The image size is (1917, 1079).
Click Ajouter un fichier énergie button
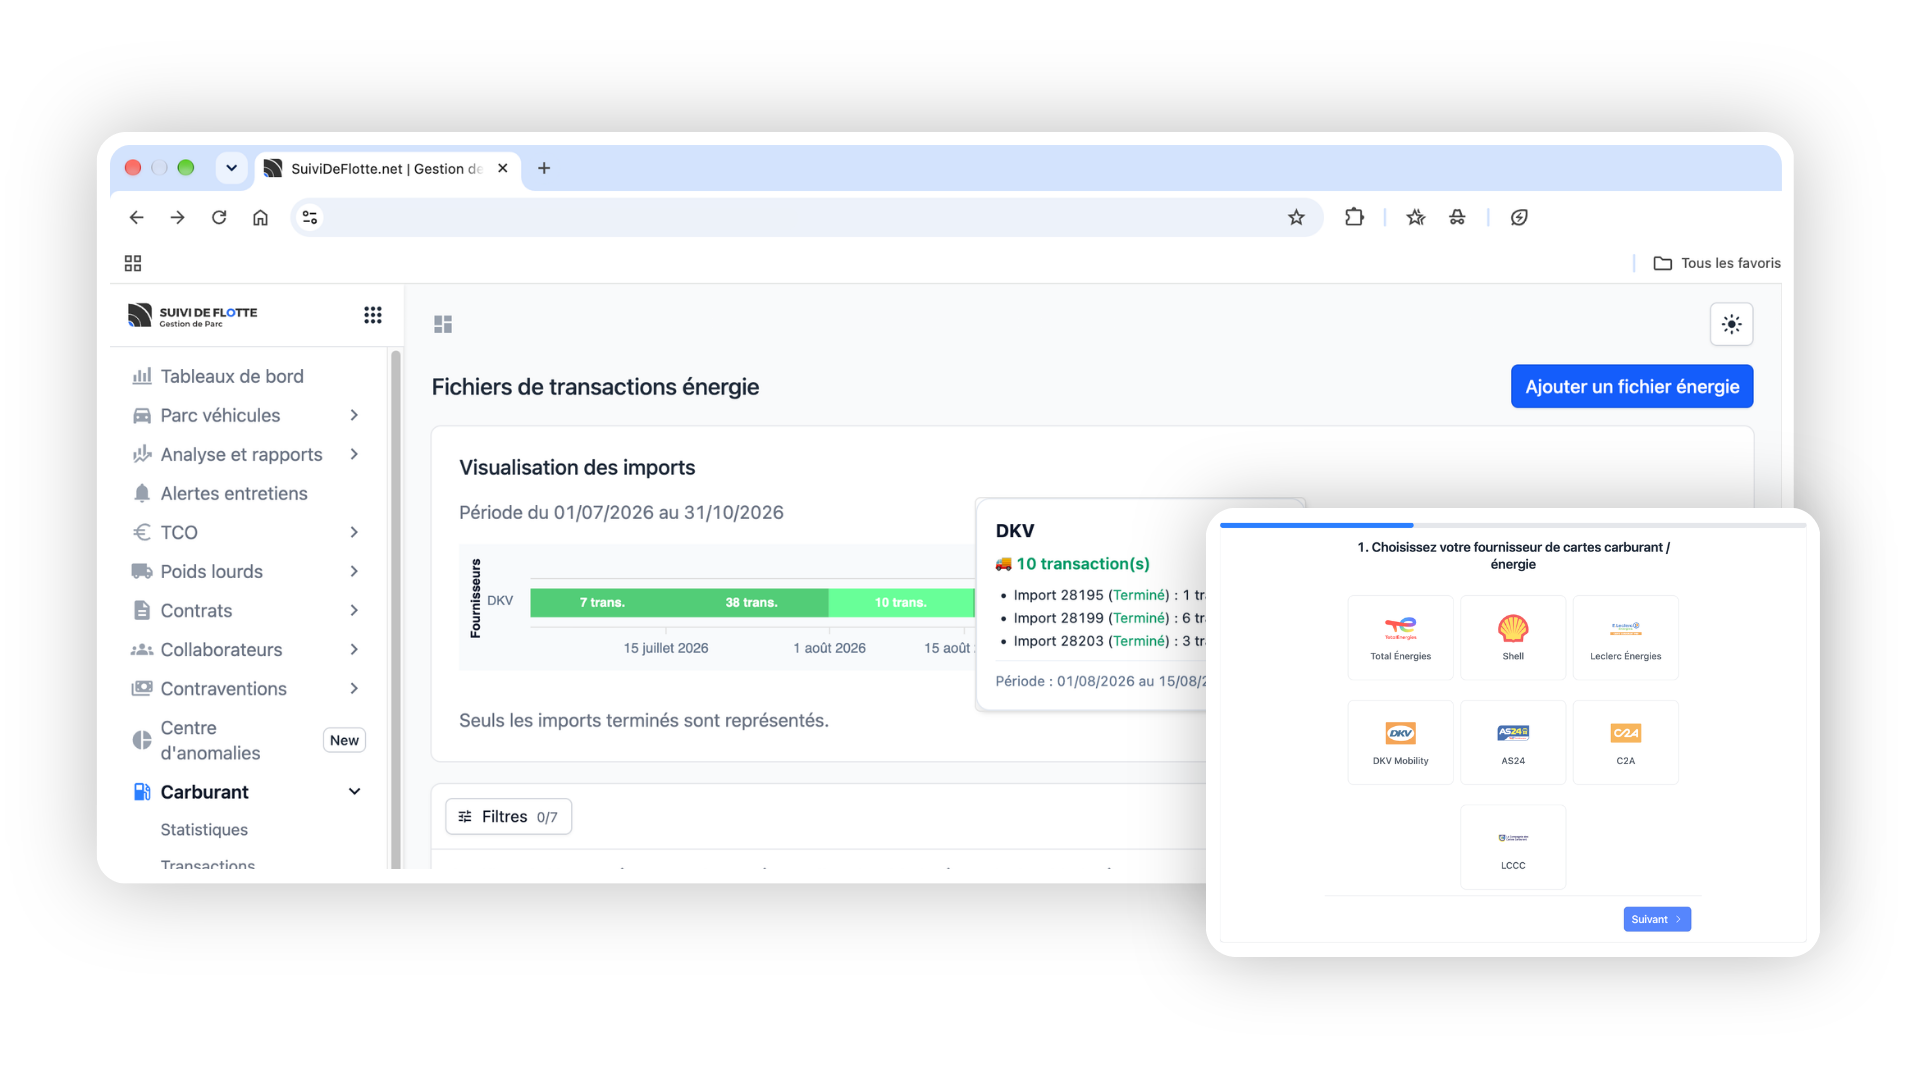click(1631, 387)
